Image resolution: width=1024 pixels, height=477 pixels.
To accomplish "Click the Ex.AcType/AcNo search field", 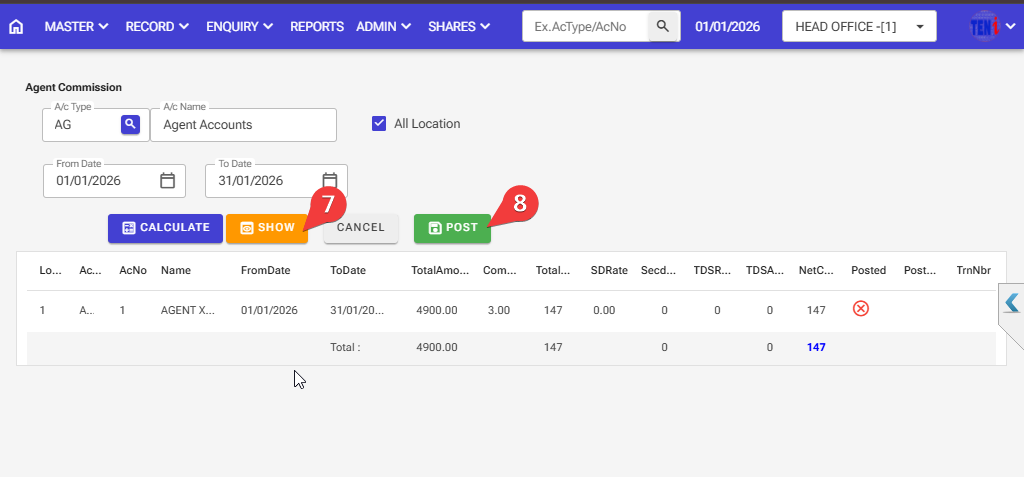I will (585, 27).
